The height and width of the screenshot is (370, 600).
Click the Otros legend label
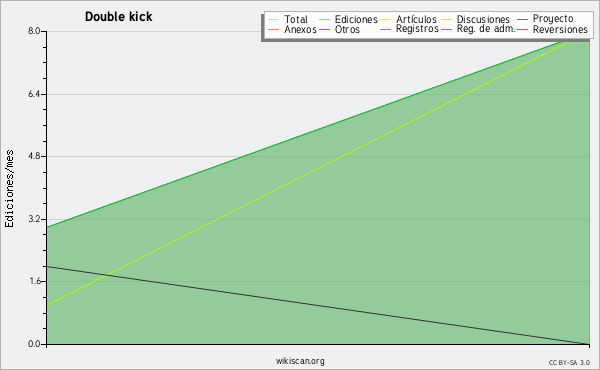point(347,29)
